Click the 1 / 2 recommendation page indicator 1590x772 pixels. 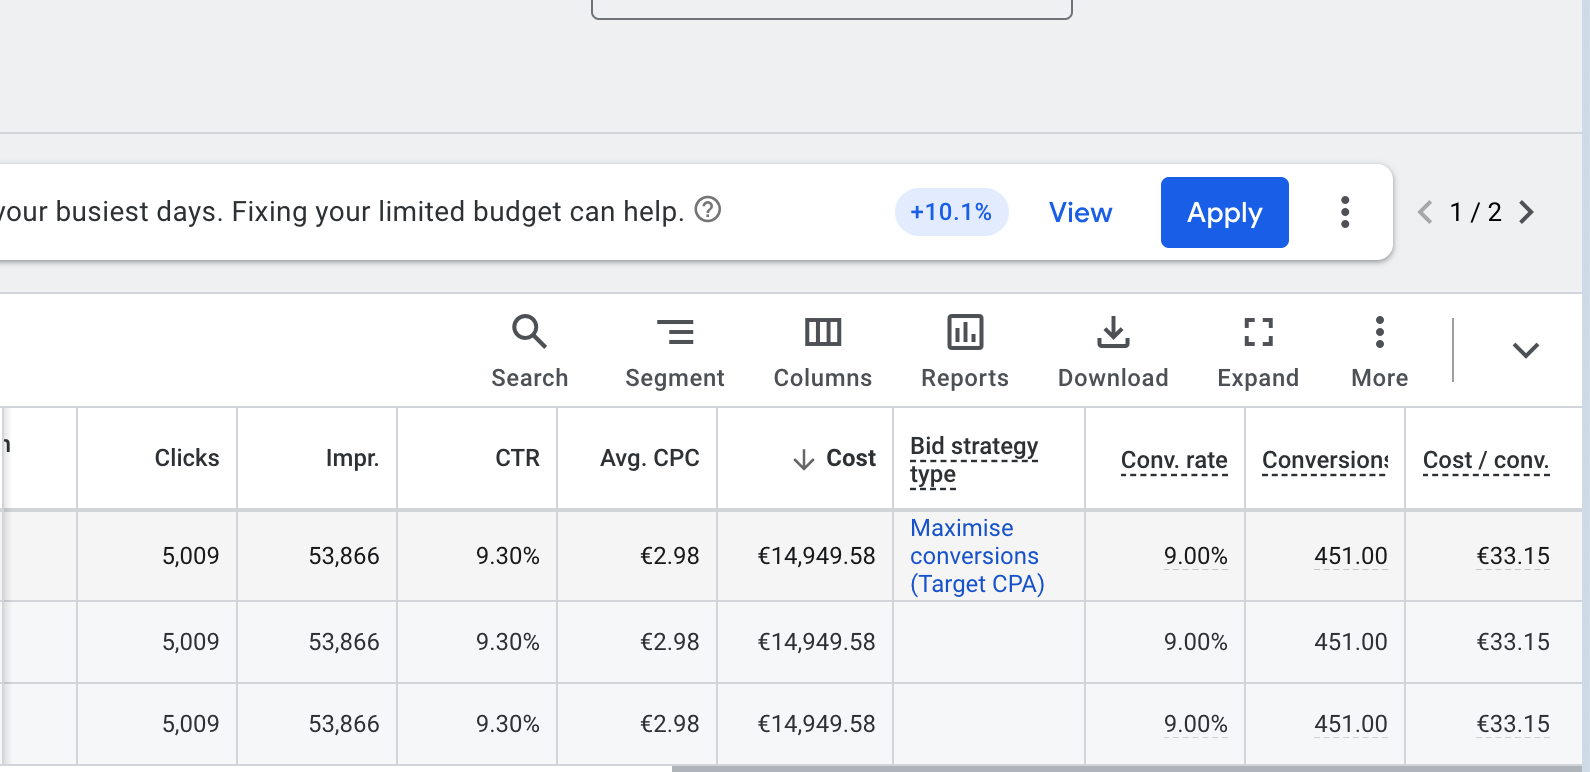point(1475,212)
